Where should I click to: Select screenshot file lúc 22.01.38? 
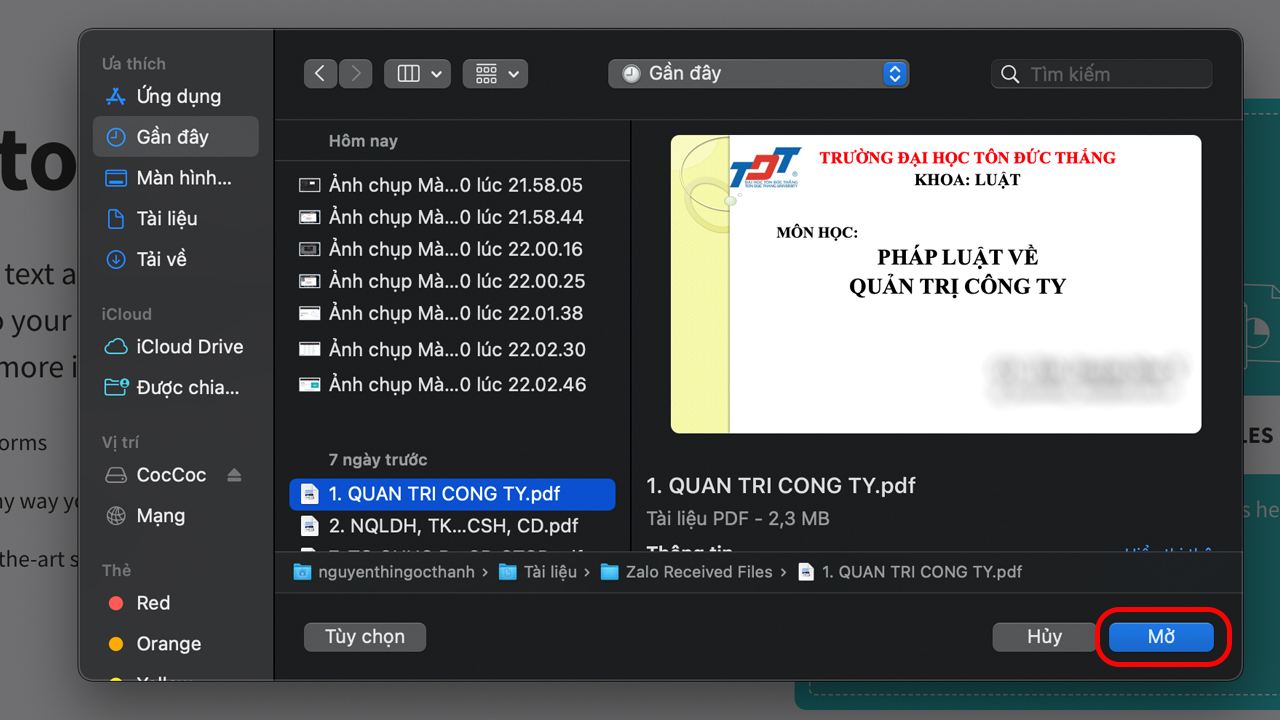point(452,313)
